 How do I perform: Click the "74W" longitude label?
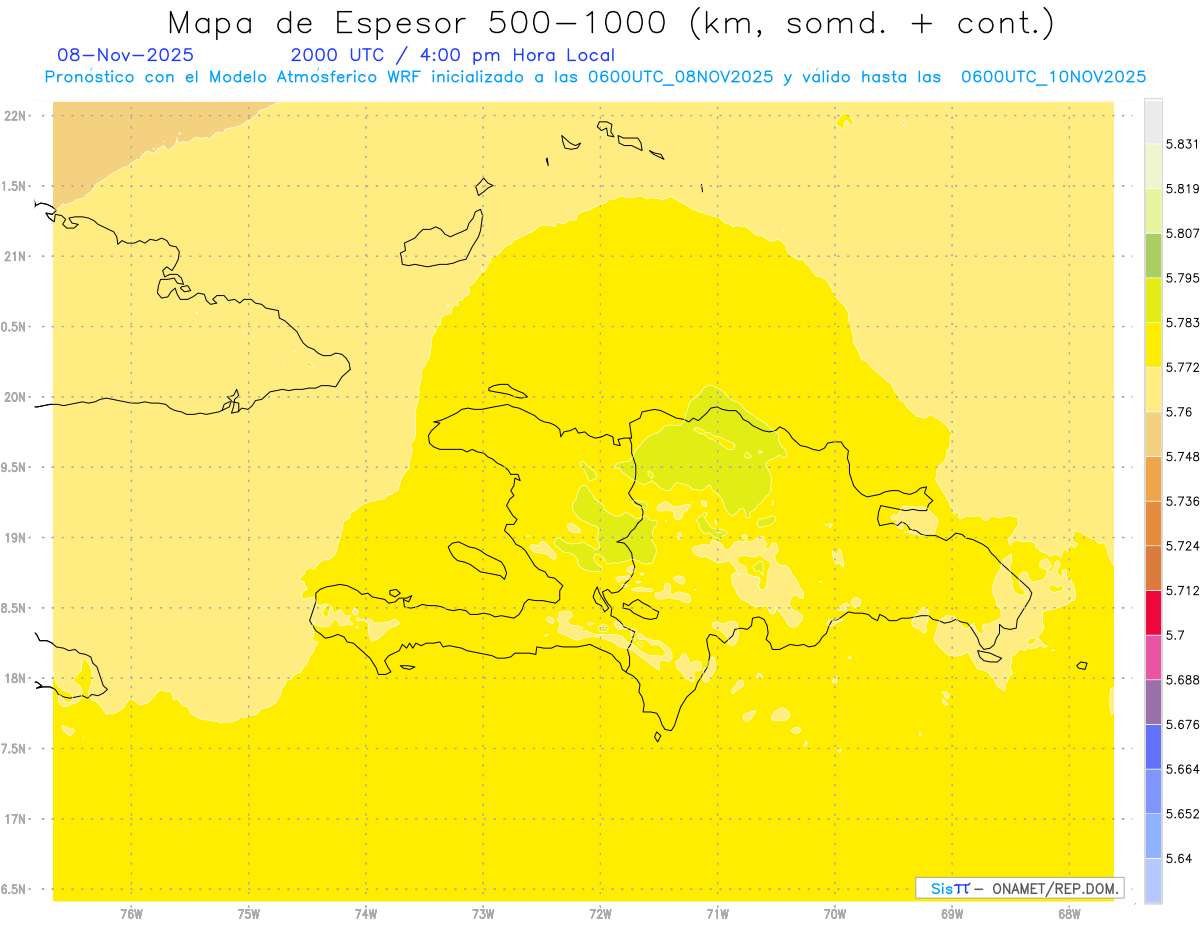[366, 913]
